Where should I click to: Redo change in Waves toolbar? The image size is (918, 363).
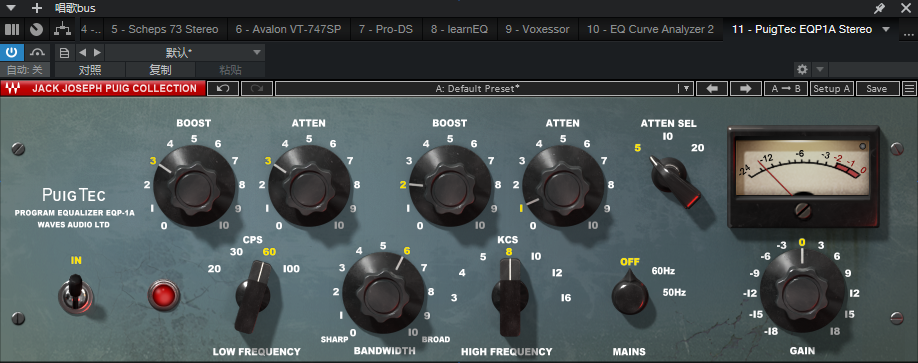pos(256,88)
